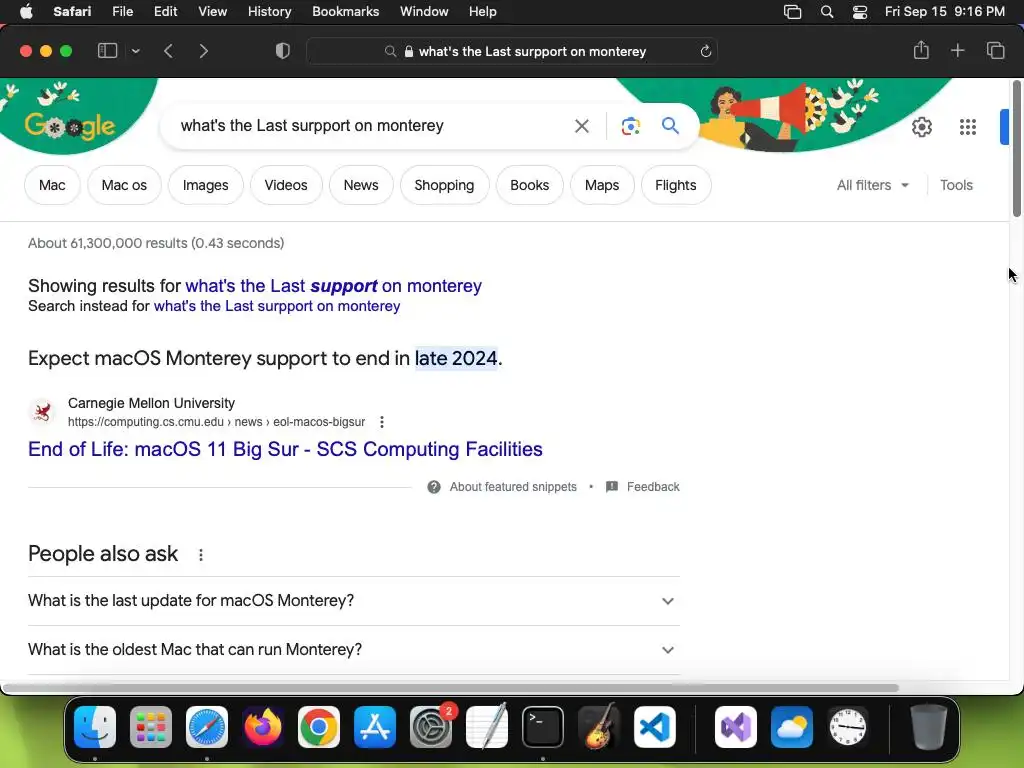Open the All filters dropdown
This screenshot has width=1024, height=768.
(873, 185)
